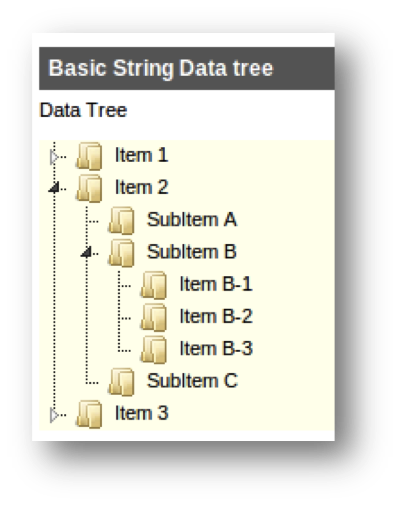Click the folder icon beside SubItem B
The width and height of the screenshot is (399, 506).
click(x=122, y=253)
